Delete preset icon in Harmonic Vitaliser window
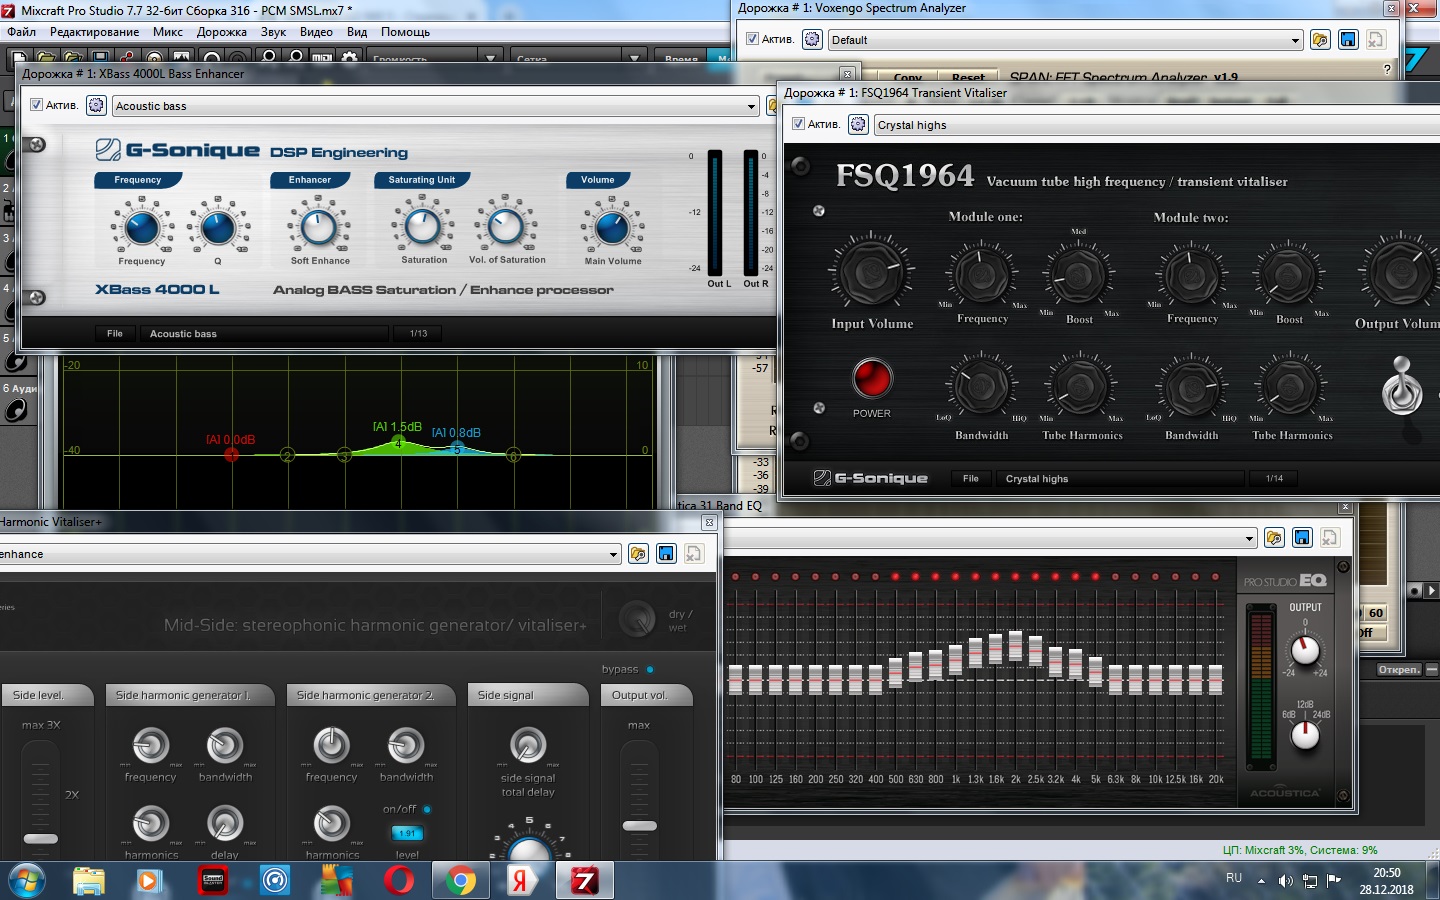This screenshot has width=1440, height=900. tap(694, 553)
